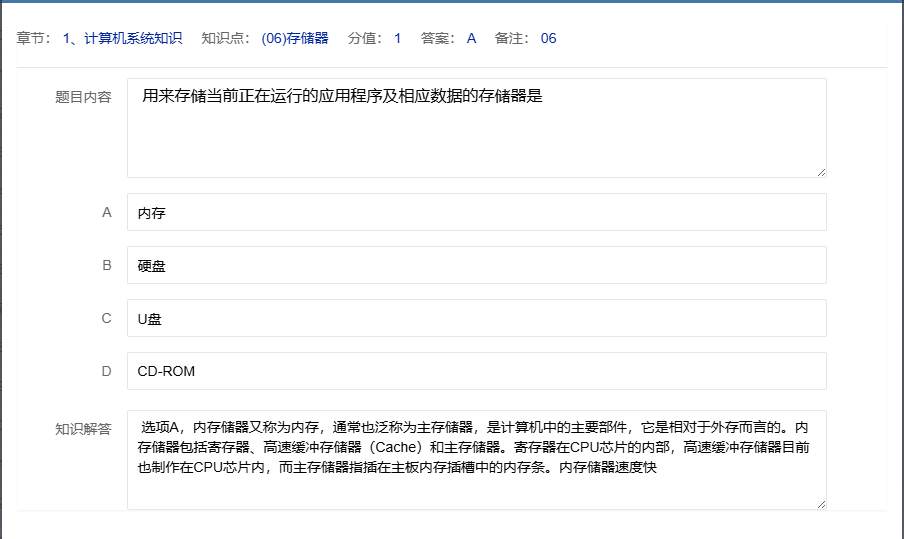The height and width of the screenshot is (539, 904).
Task: Click the D label beside CD-ROM field
Action: click(107, 371)
